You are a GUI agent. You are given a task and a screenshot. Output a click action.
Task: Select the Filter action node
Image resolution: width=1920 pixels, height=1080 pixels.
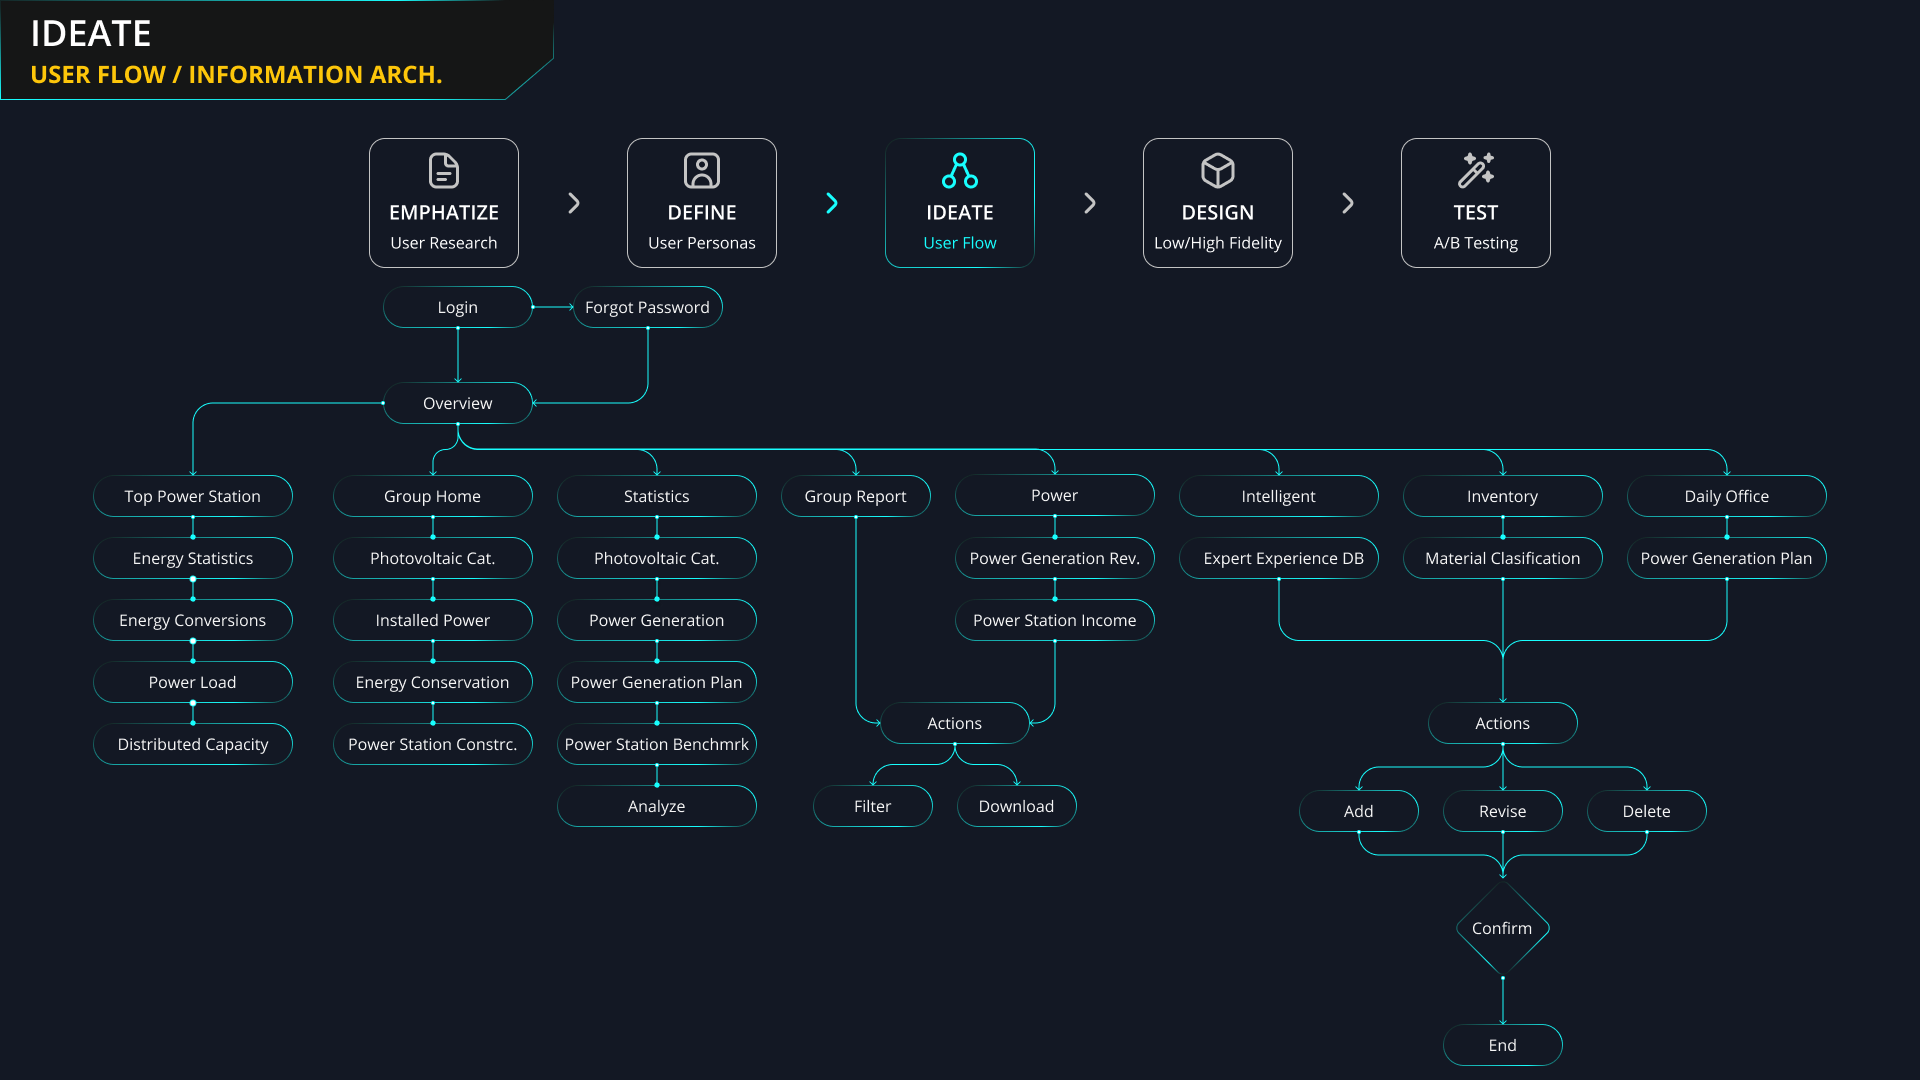pyautogui.click(x=872, y=806)
